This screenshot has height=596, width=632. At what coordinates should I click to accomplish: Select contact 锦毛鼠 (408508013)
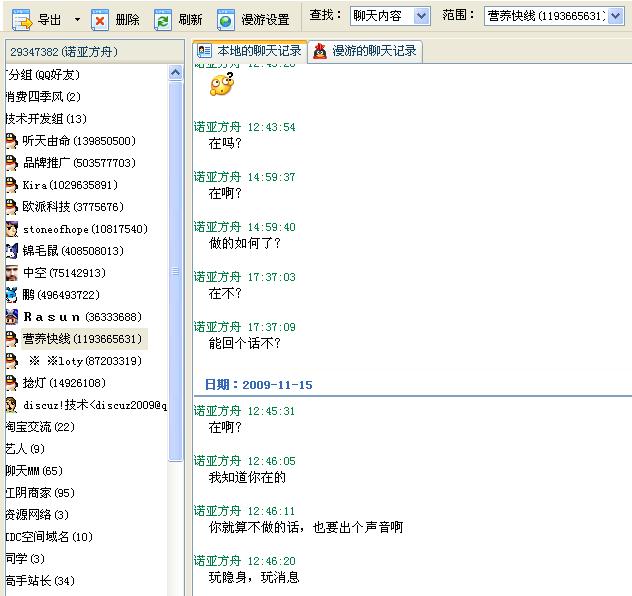(73, 251)
